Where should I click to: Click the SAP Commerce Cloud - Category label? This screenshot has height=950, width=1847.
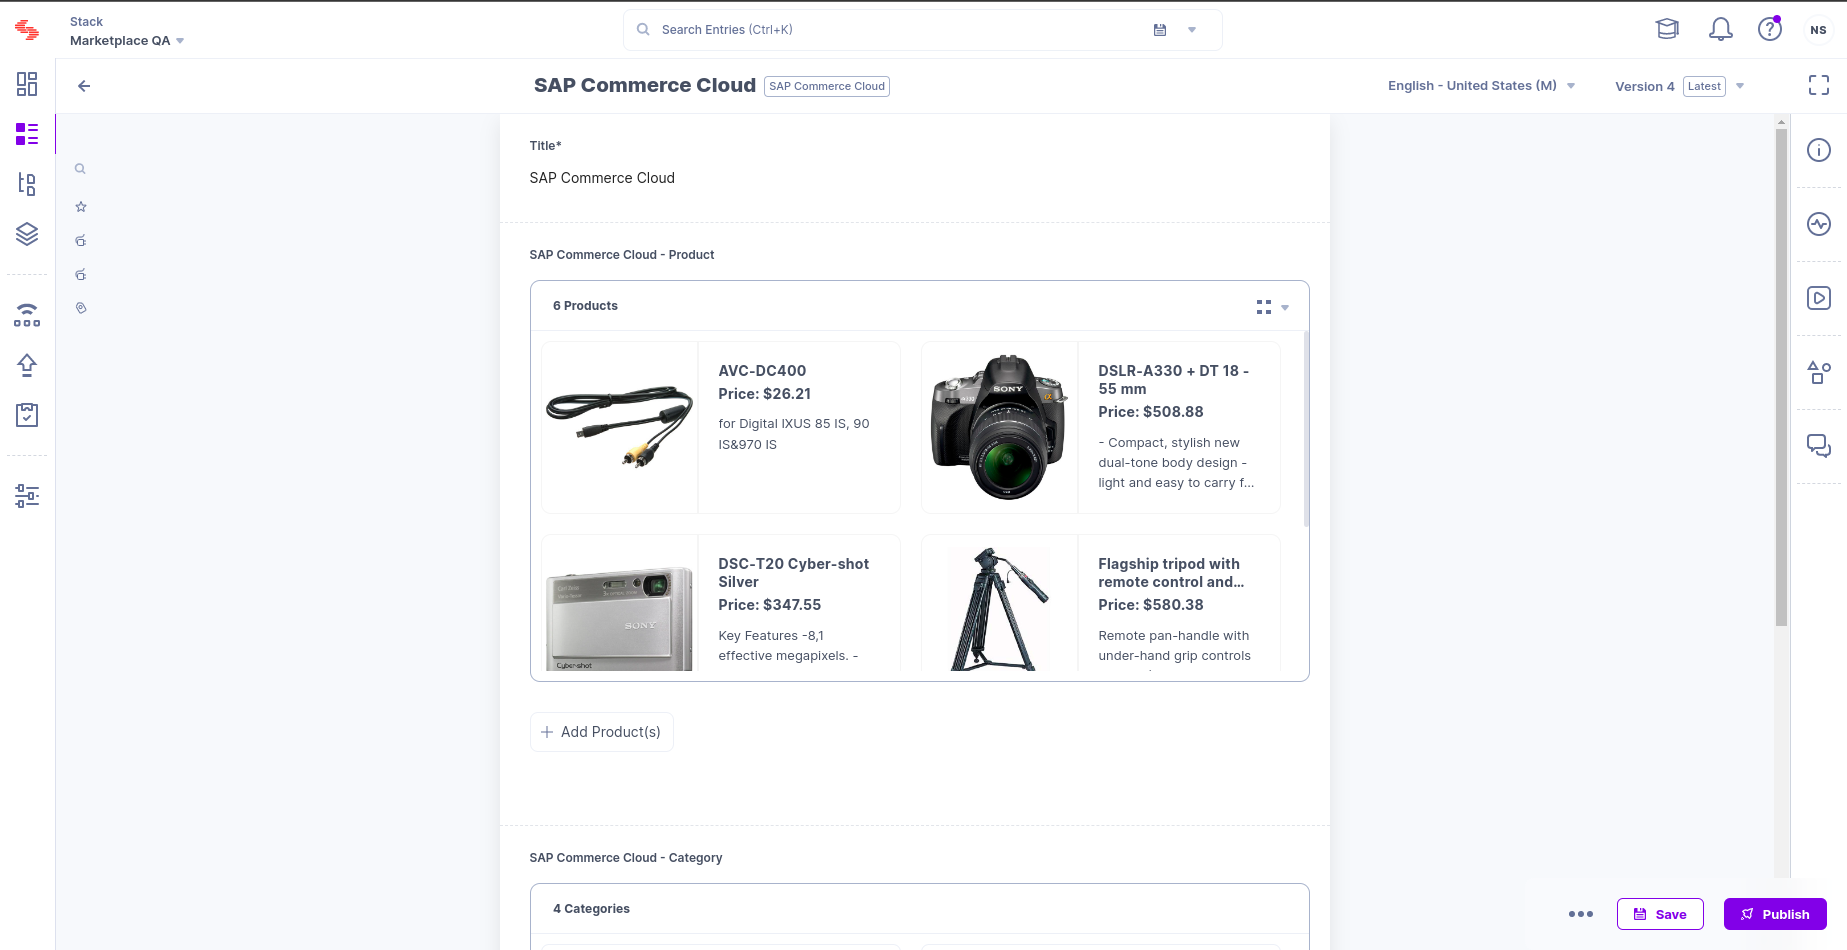click(626, 858)
